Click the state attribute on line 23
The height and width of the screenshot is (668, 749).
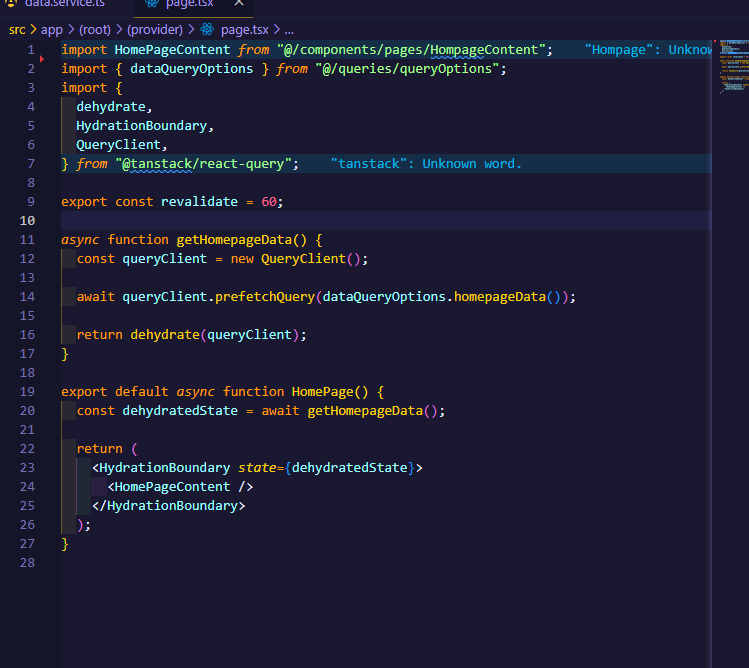click(x=257, y=468)
